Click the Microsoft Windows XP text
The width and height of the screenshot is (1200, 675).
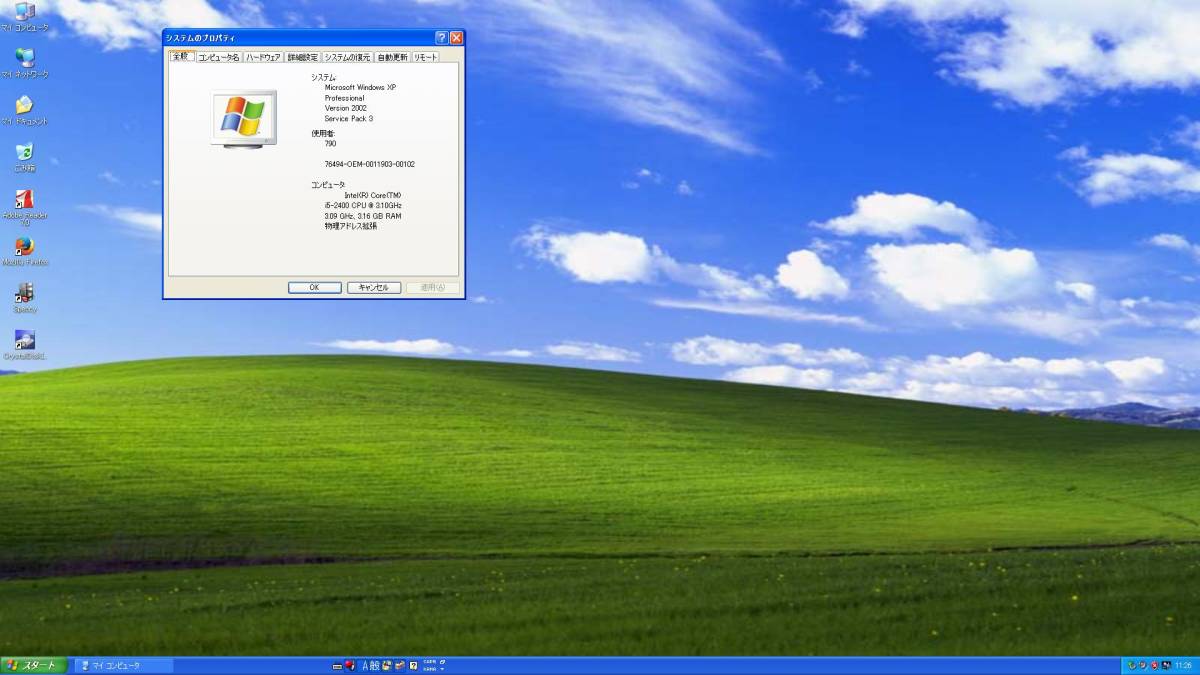tap(360, 87)
